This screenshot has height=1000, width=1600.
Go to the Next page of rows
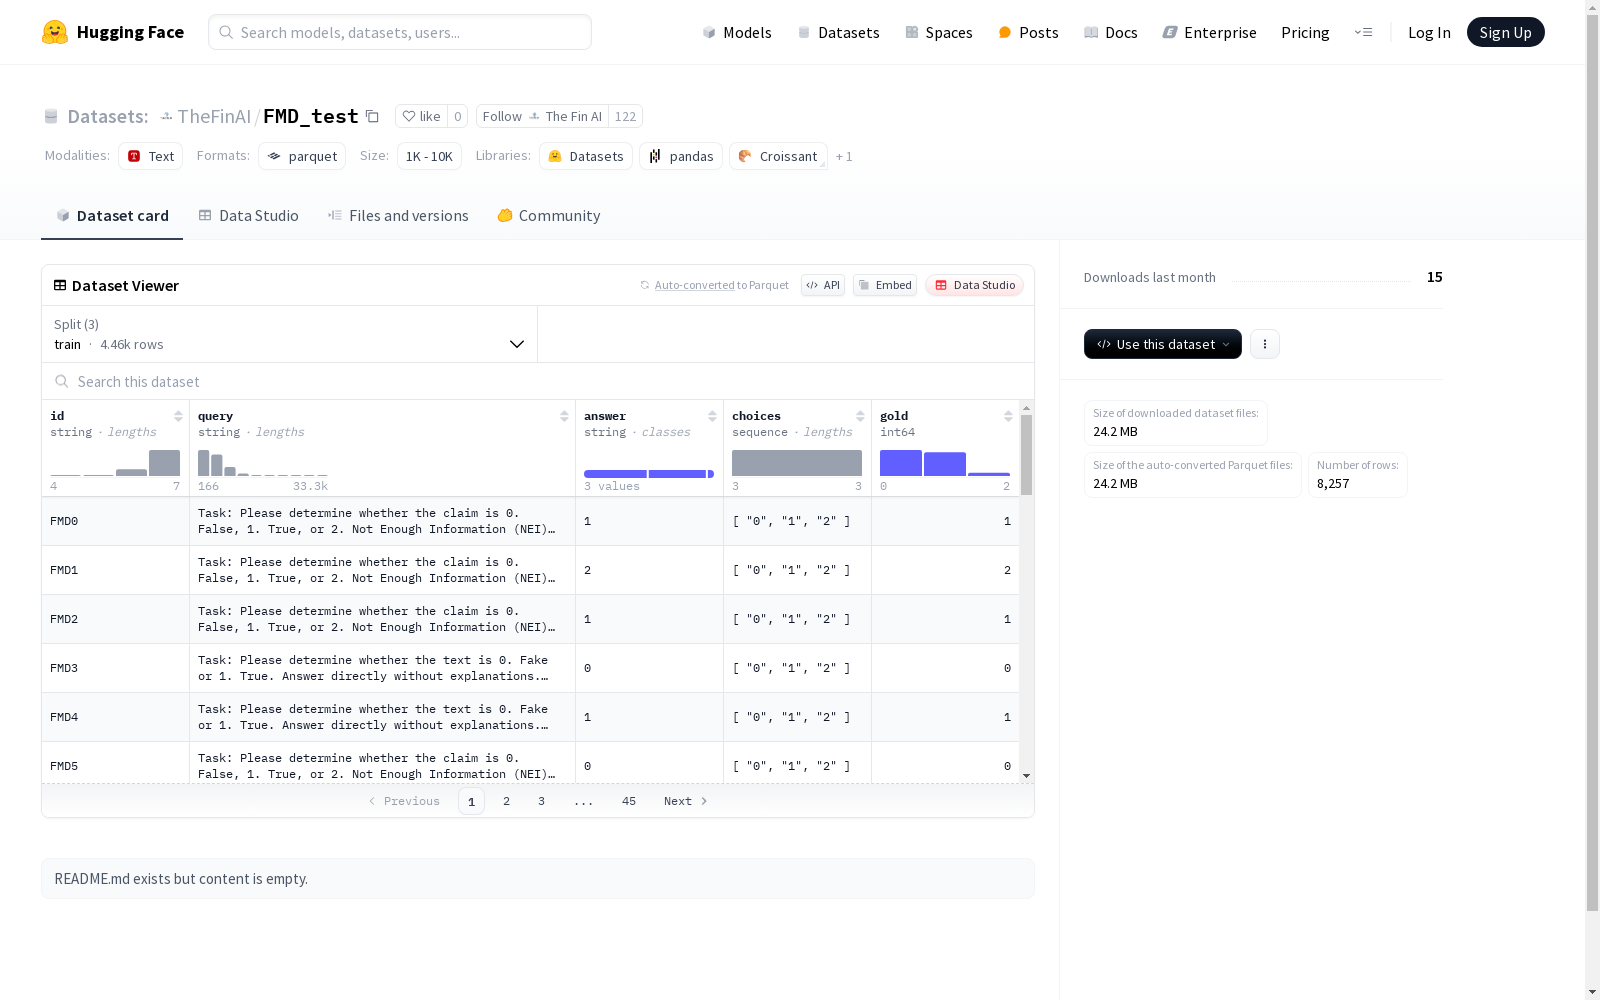pos(686,801)
